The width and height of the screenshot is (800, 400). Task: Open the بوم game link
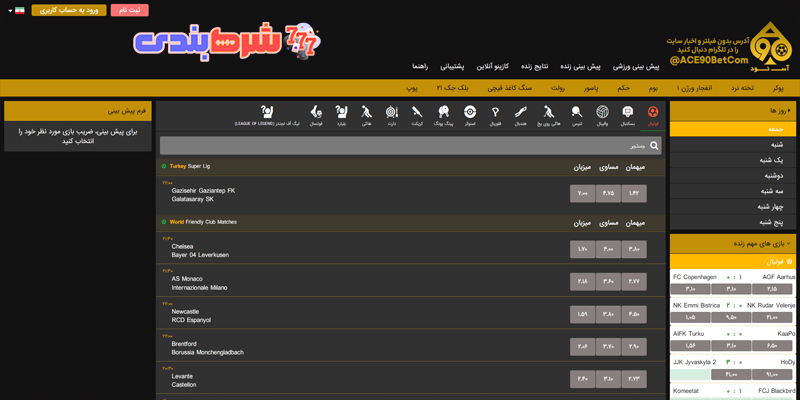[654, 88]
